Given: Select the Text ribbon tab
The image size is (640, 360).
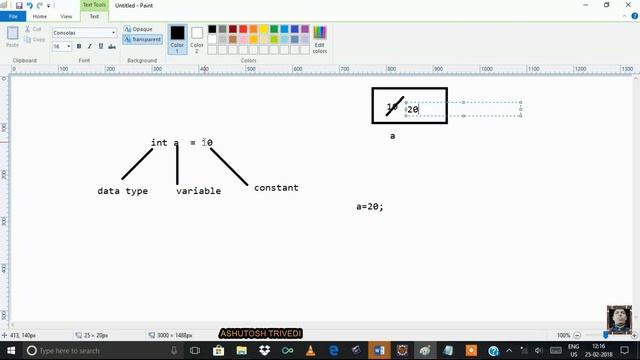Looking at the screenshot, I should coord(94,16).
